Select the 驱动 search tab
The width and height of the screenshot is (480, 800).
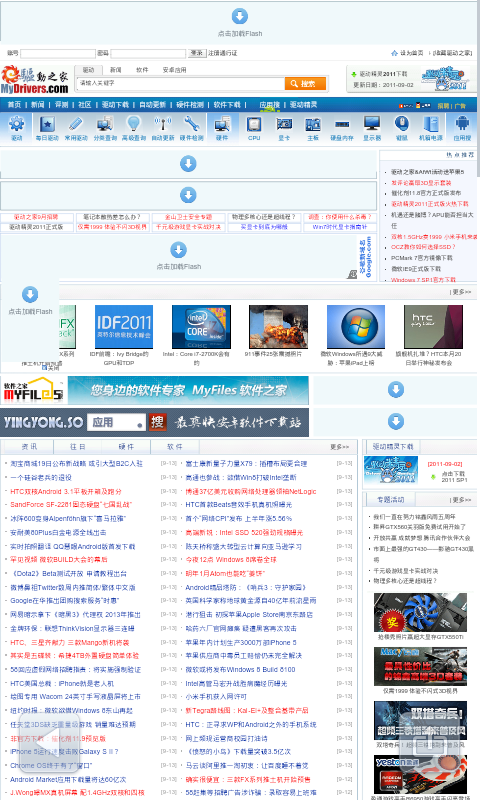pos(88,70)
